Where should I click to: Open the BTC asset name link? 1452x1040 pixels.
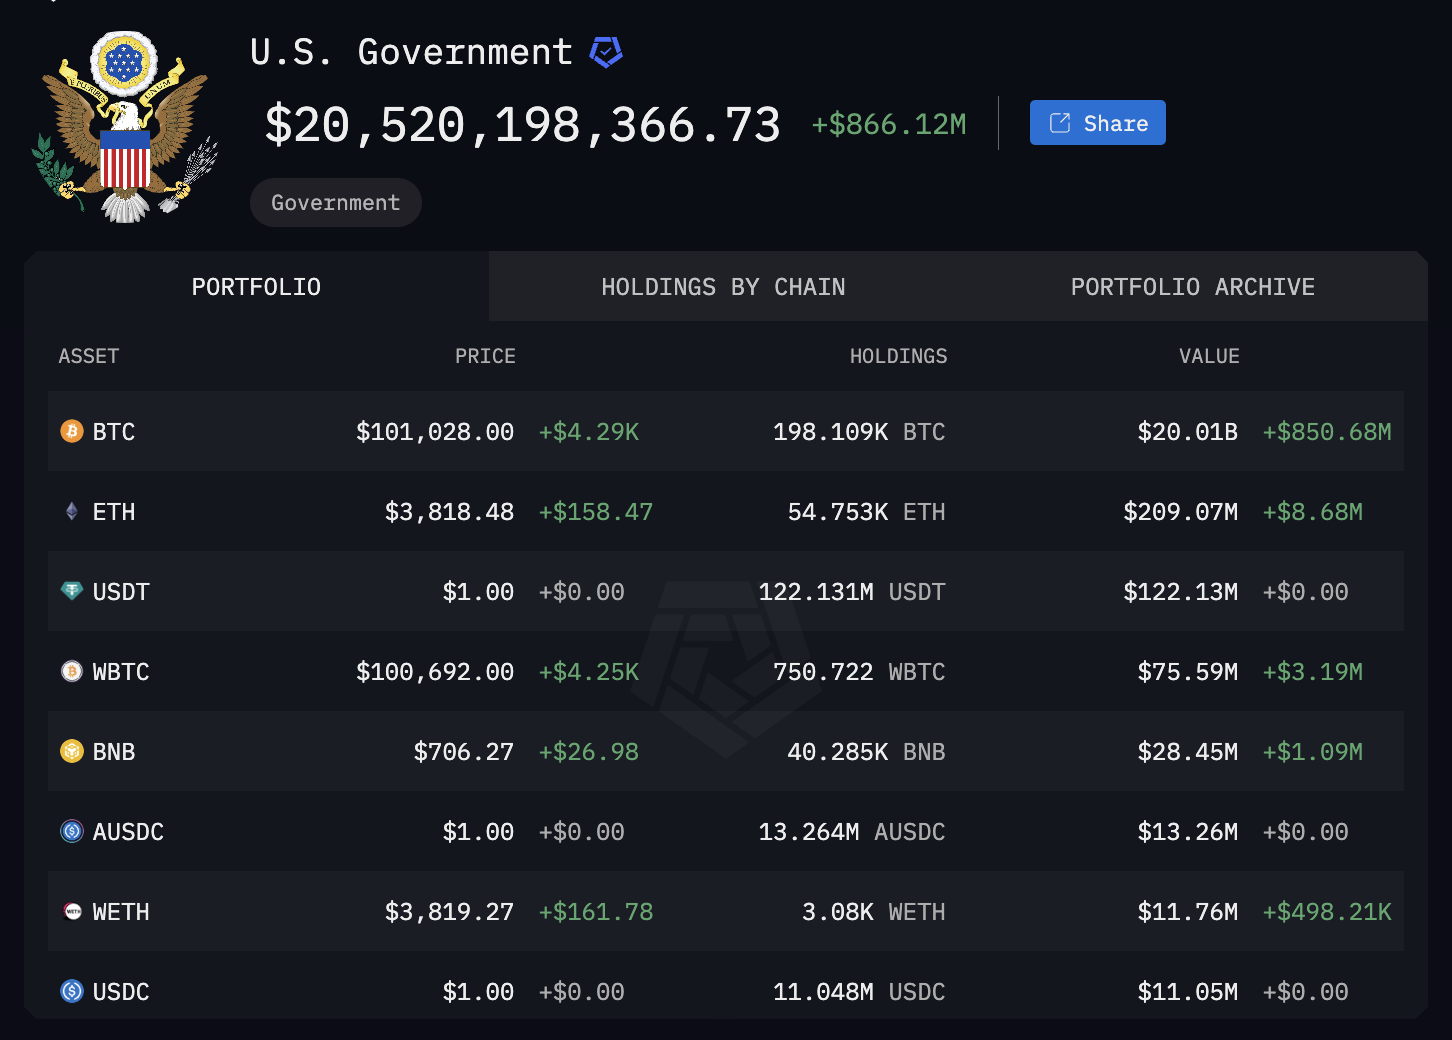[114, 432]
